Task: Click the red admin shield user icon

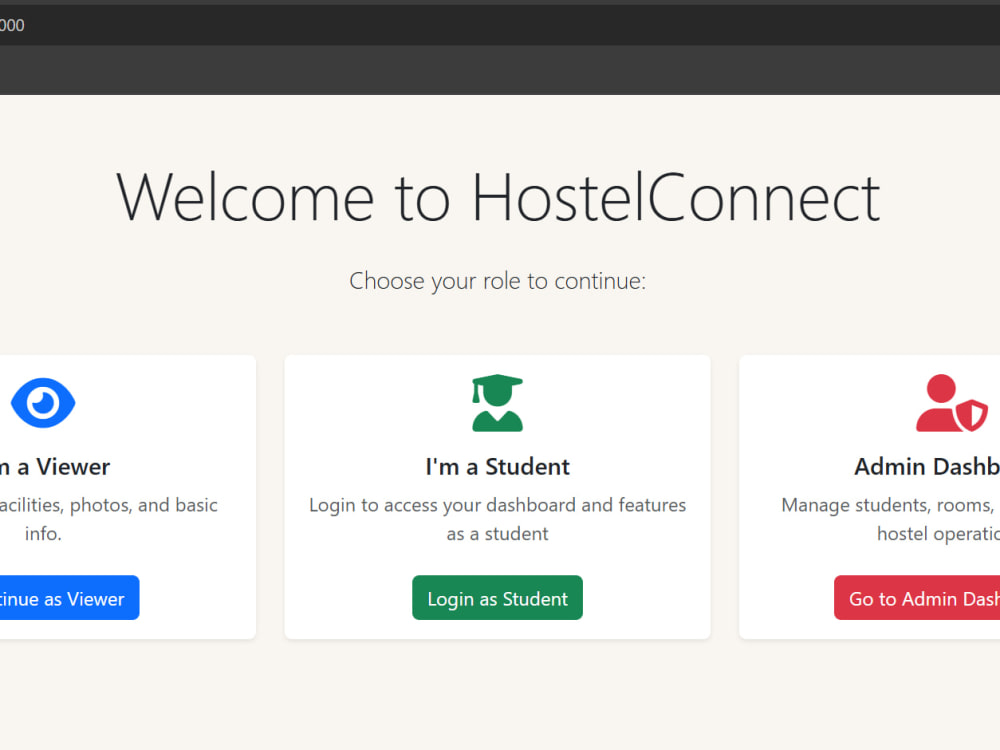Action: pos(952,403)
